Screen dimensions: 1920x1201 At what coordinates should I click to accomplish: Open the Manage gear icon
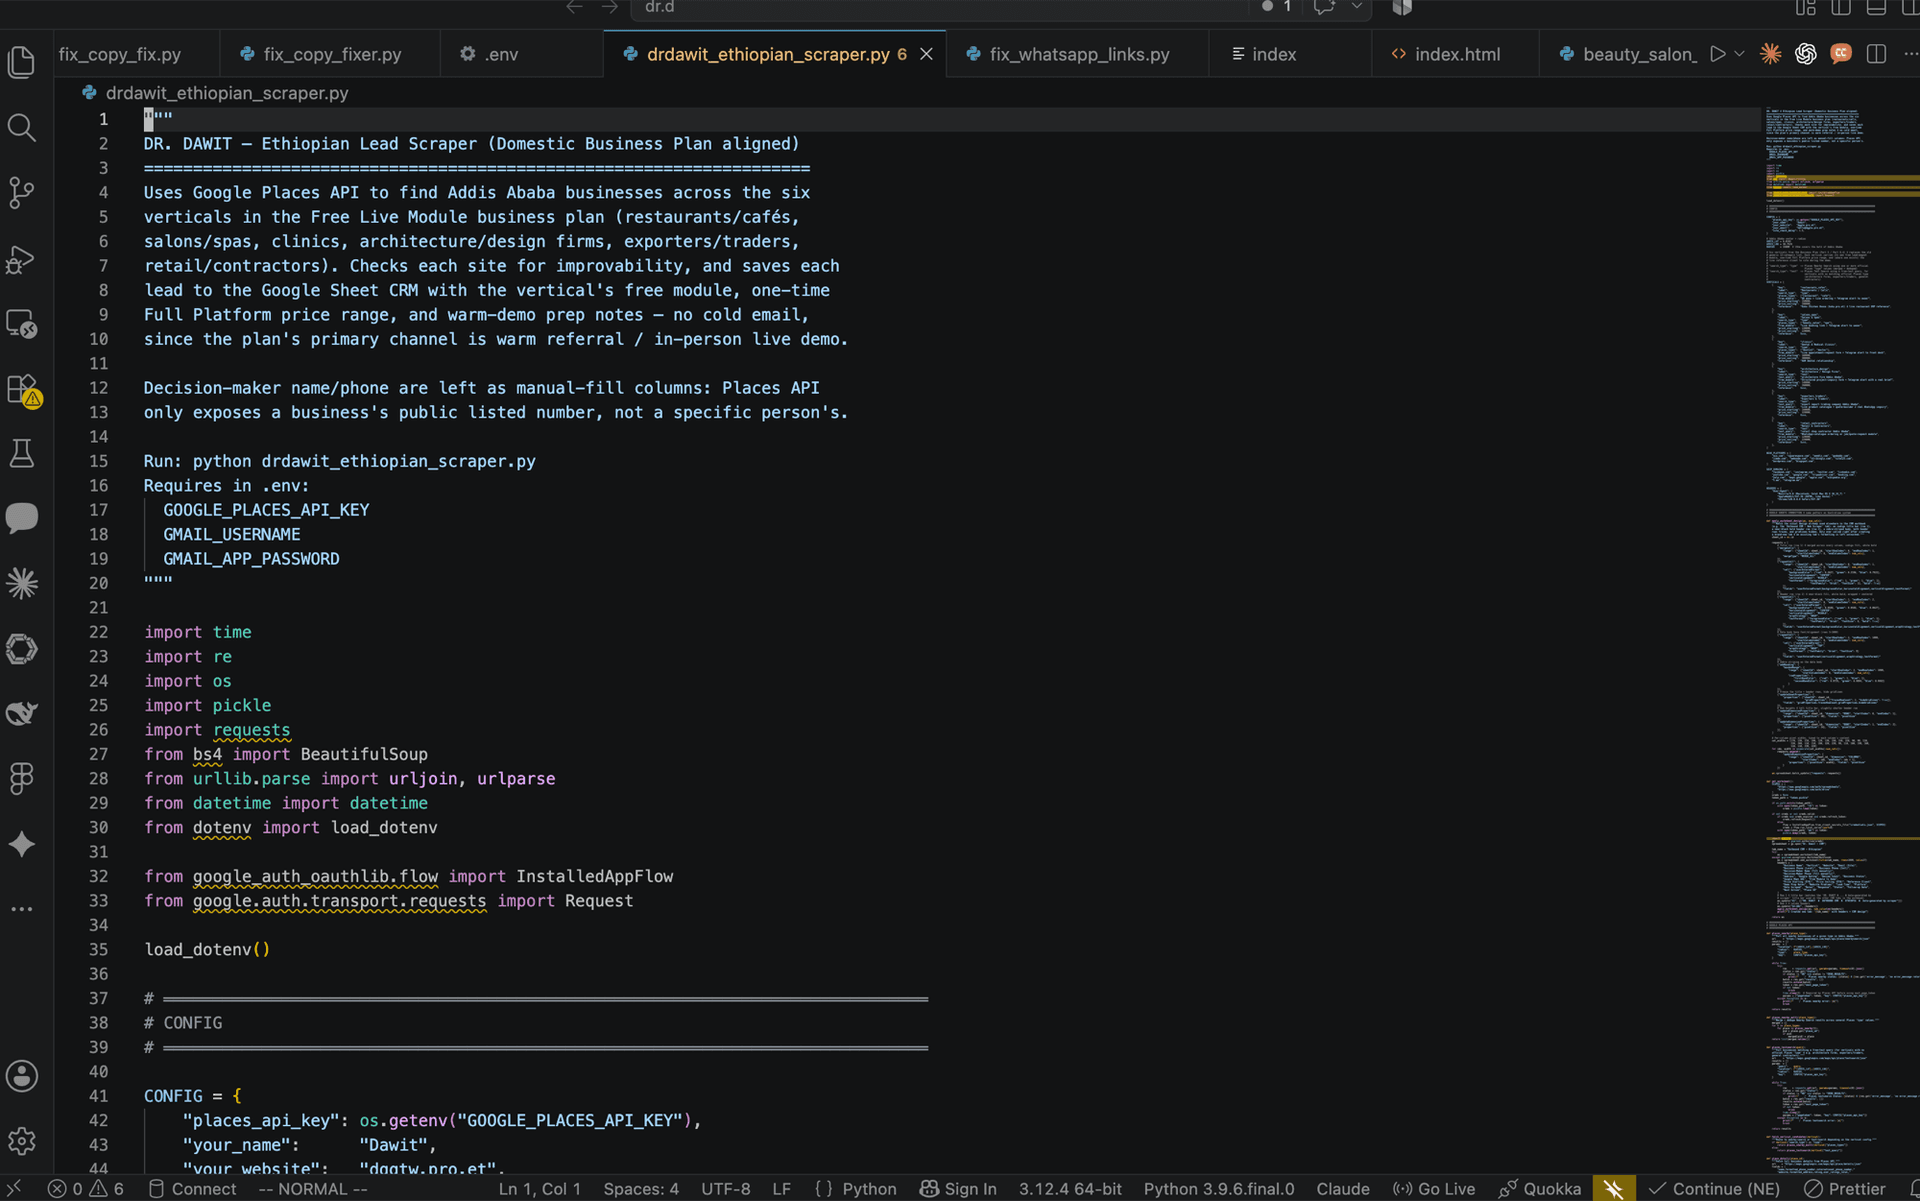22,1141
